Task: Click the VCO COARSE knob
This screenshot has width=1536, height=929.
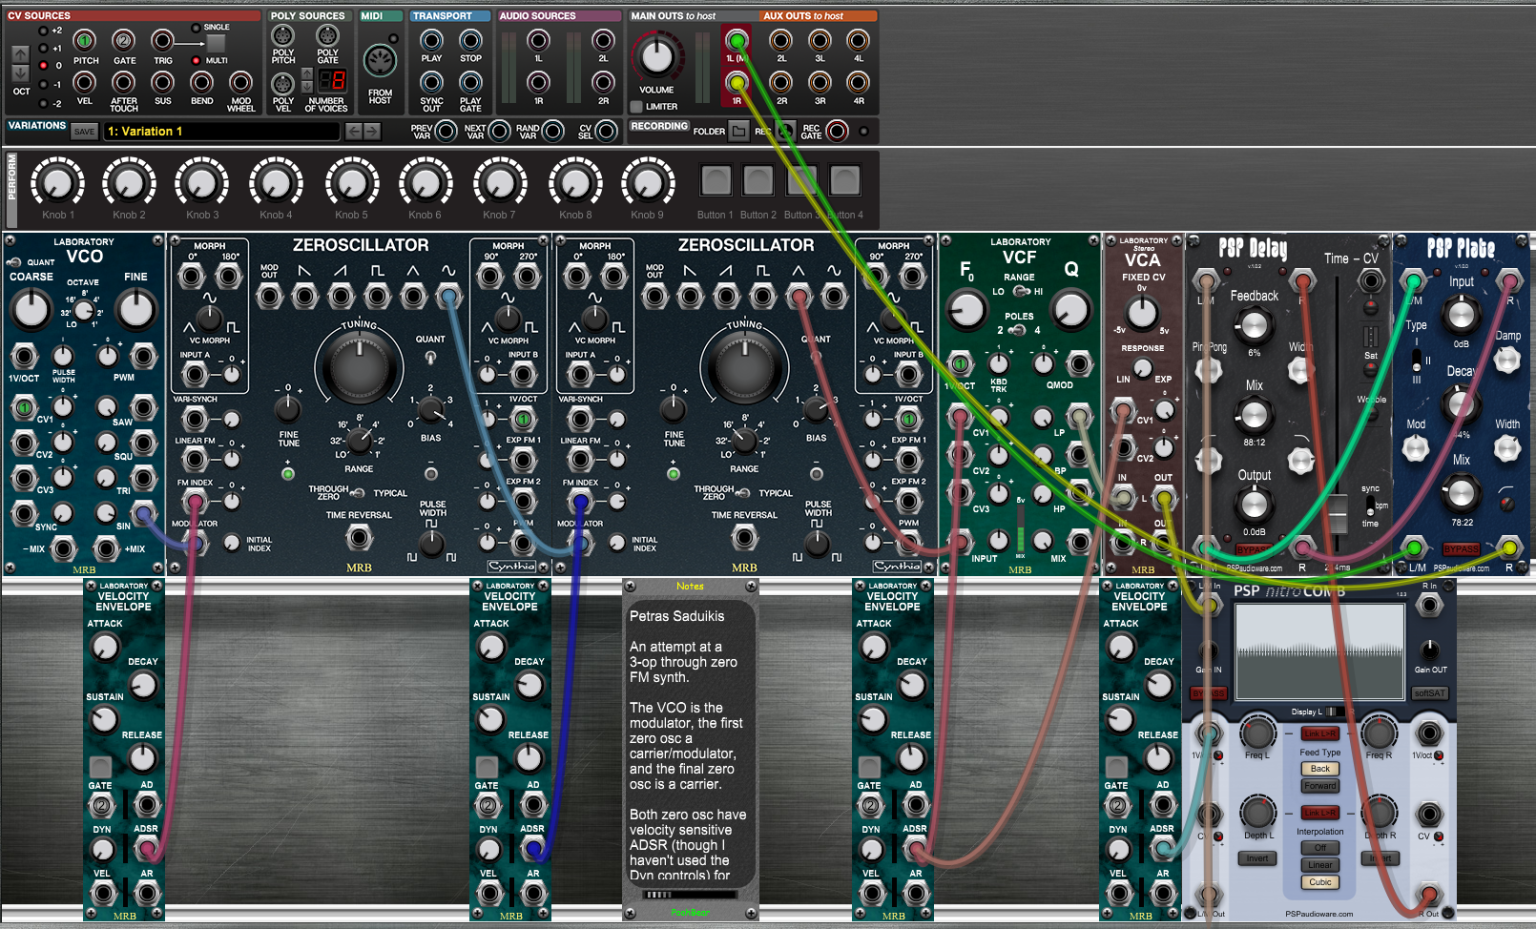Action: click(x=30, y=310)
